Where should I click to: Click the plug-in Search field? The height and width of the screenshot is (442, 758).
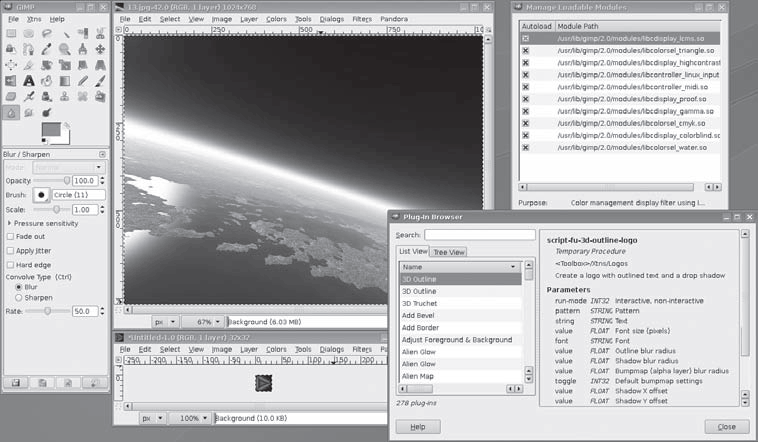click(481, 235)
